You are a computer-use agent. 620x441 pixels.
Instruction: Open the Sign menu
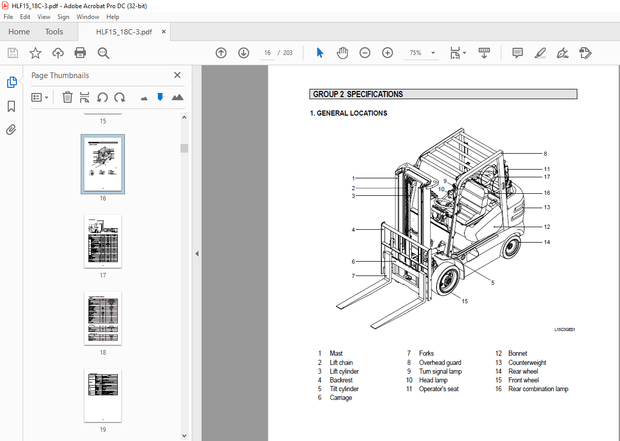click(63, 17)
